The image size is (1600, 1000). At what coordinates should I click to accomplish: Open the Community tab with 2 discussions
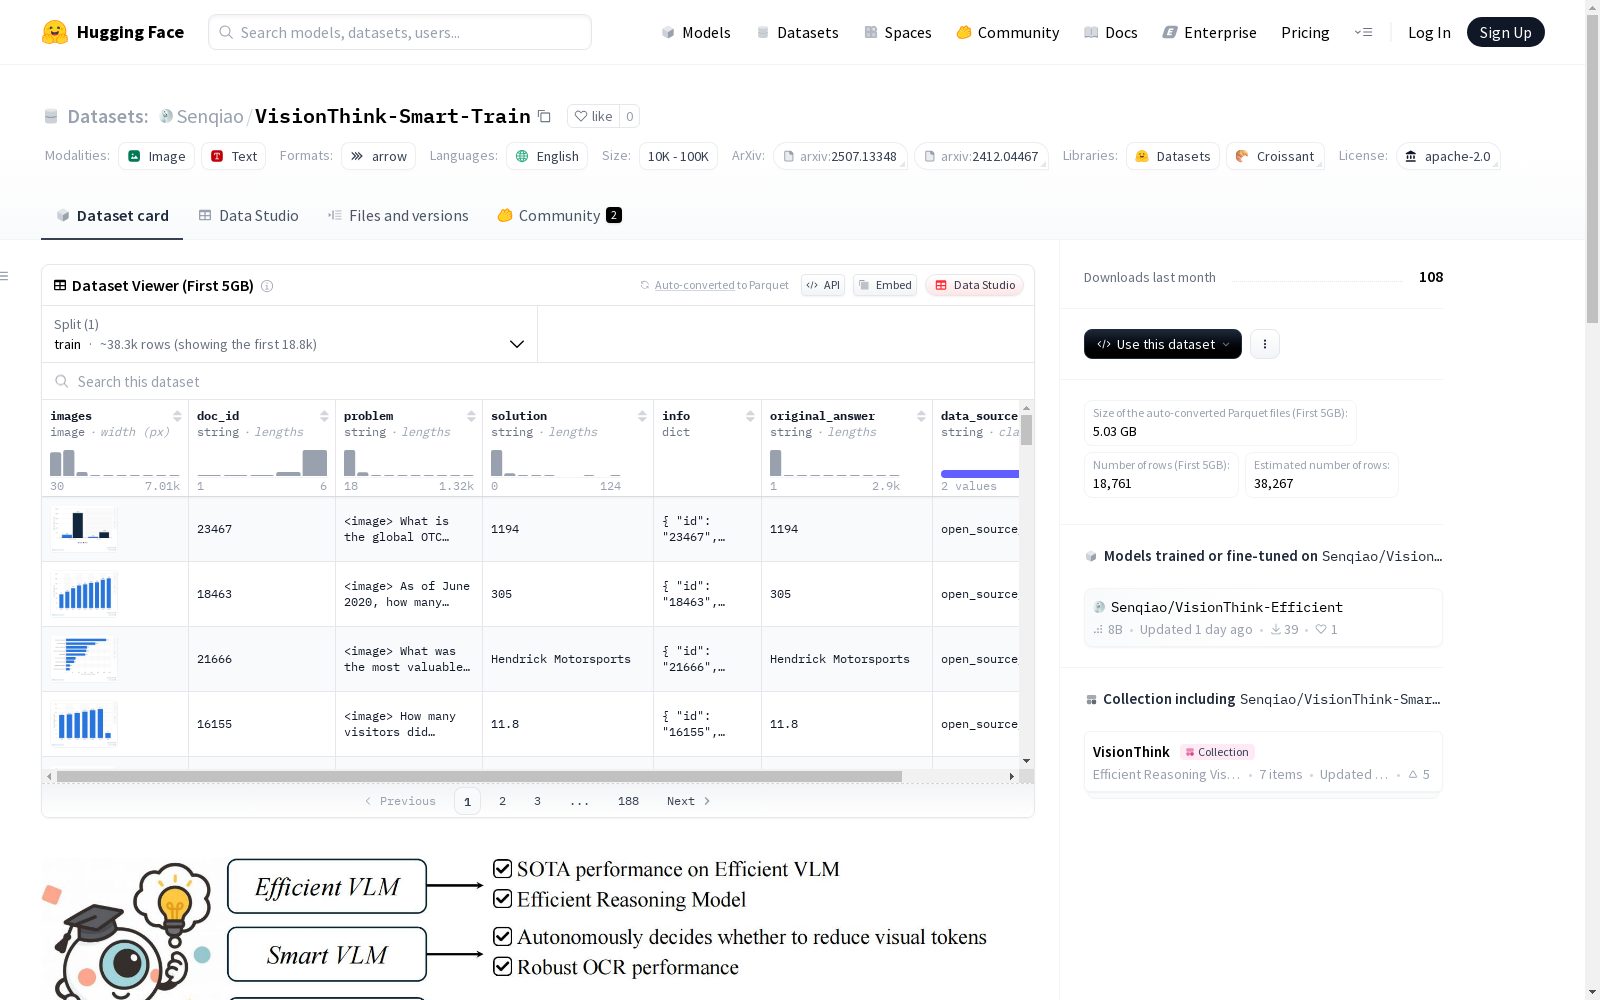560,216
